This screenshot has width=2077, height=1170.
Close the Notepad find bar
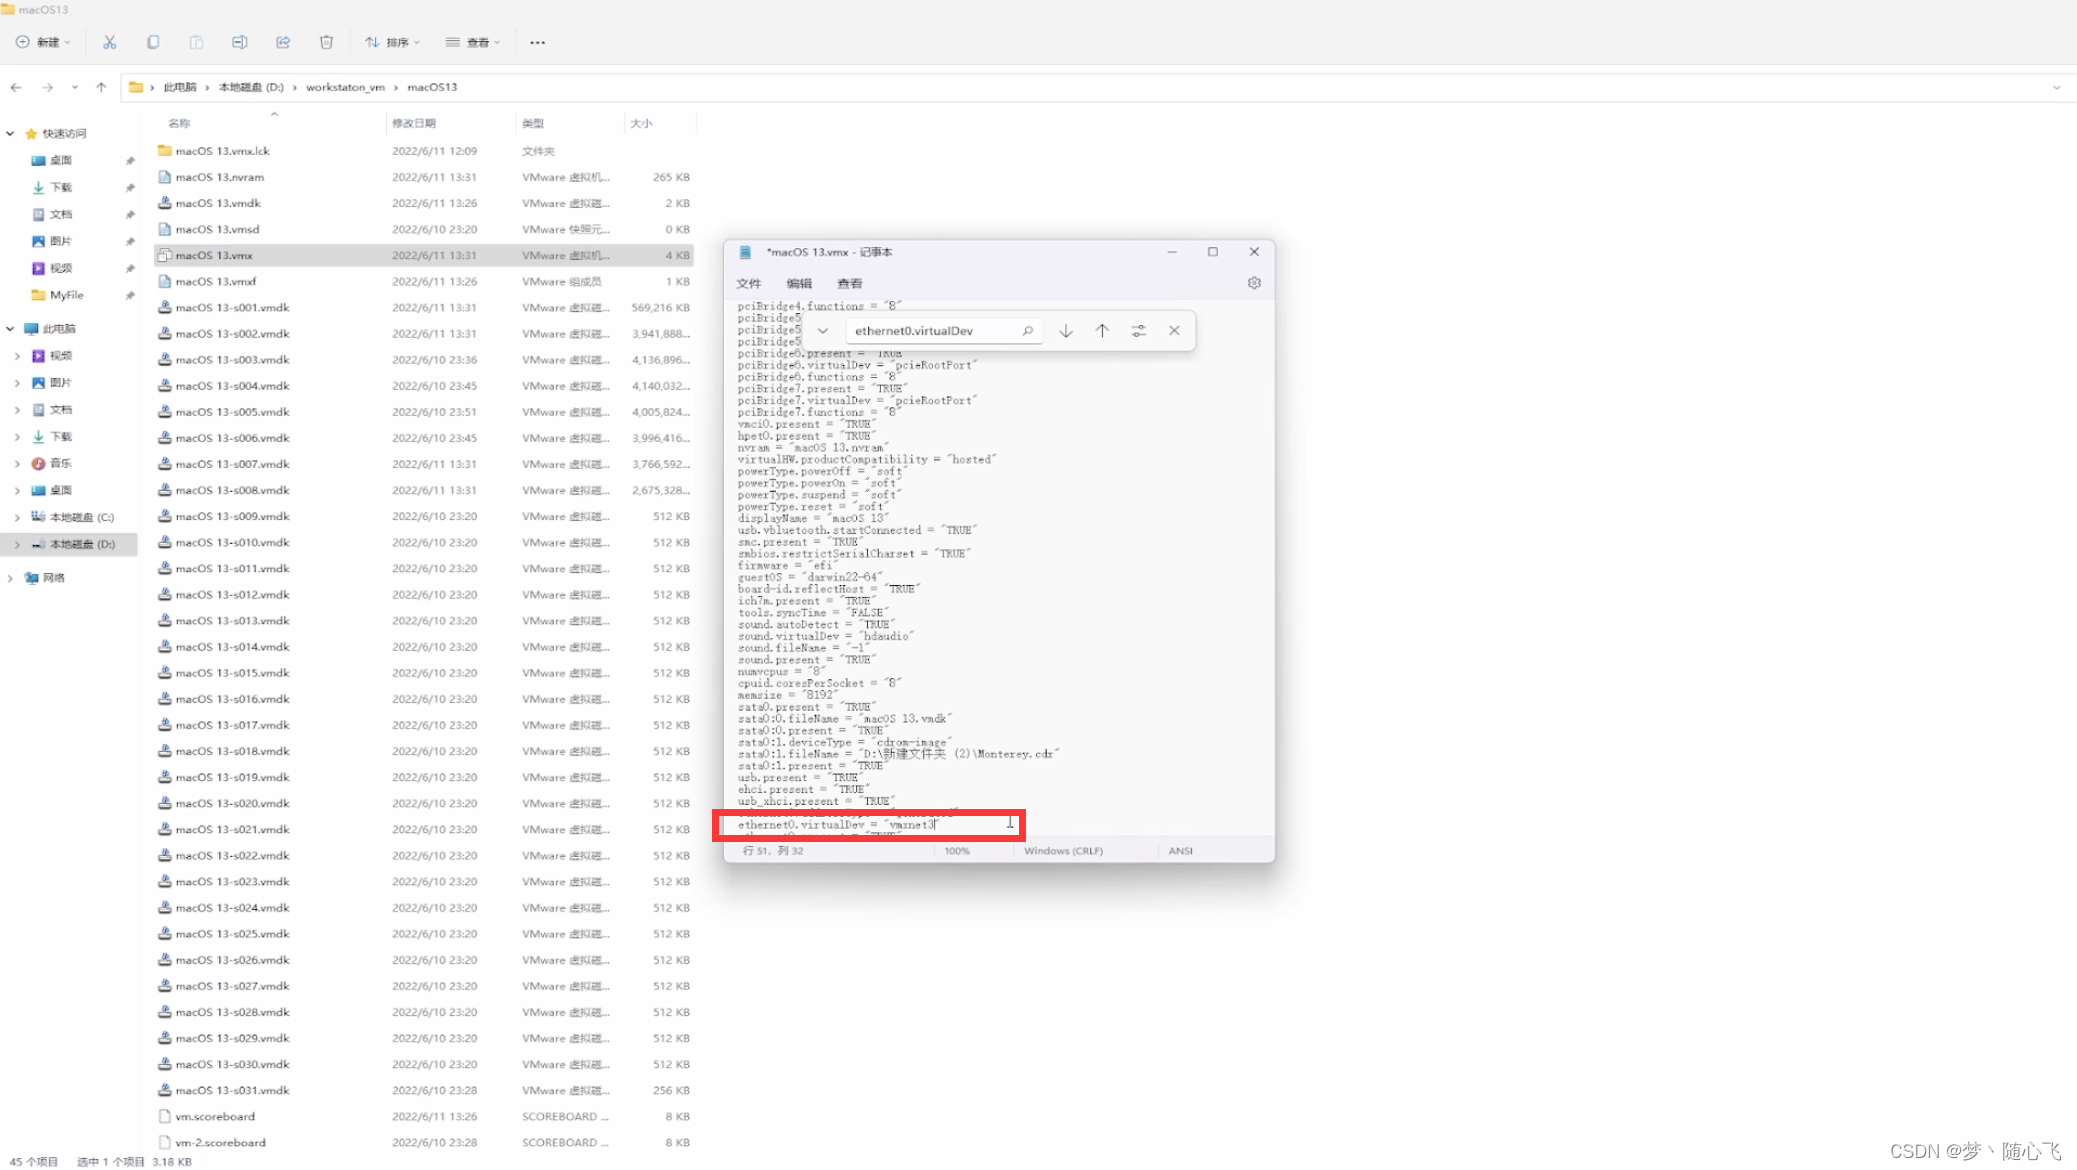(x=1174, y=330)
